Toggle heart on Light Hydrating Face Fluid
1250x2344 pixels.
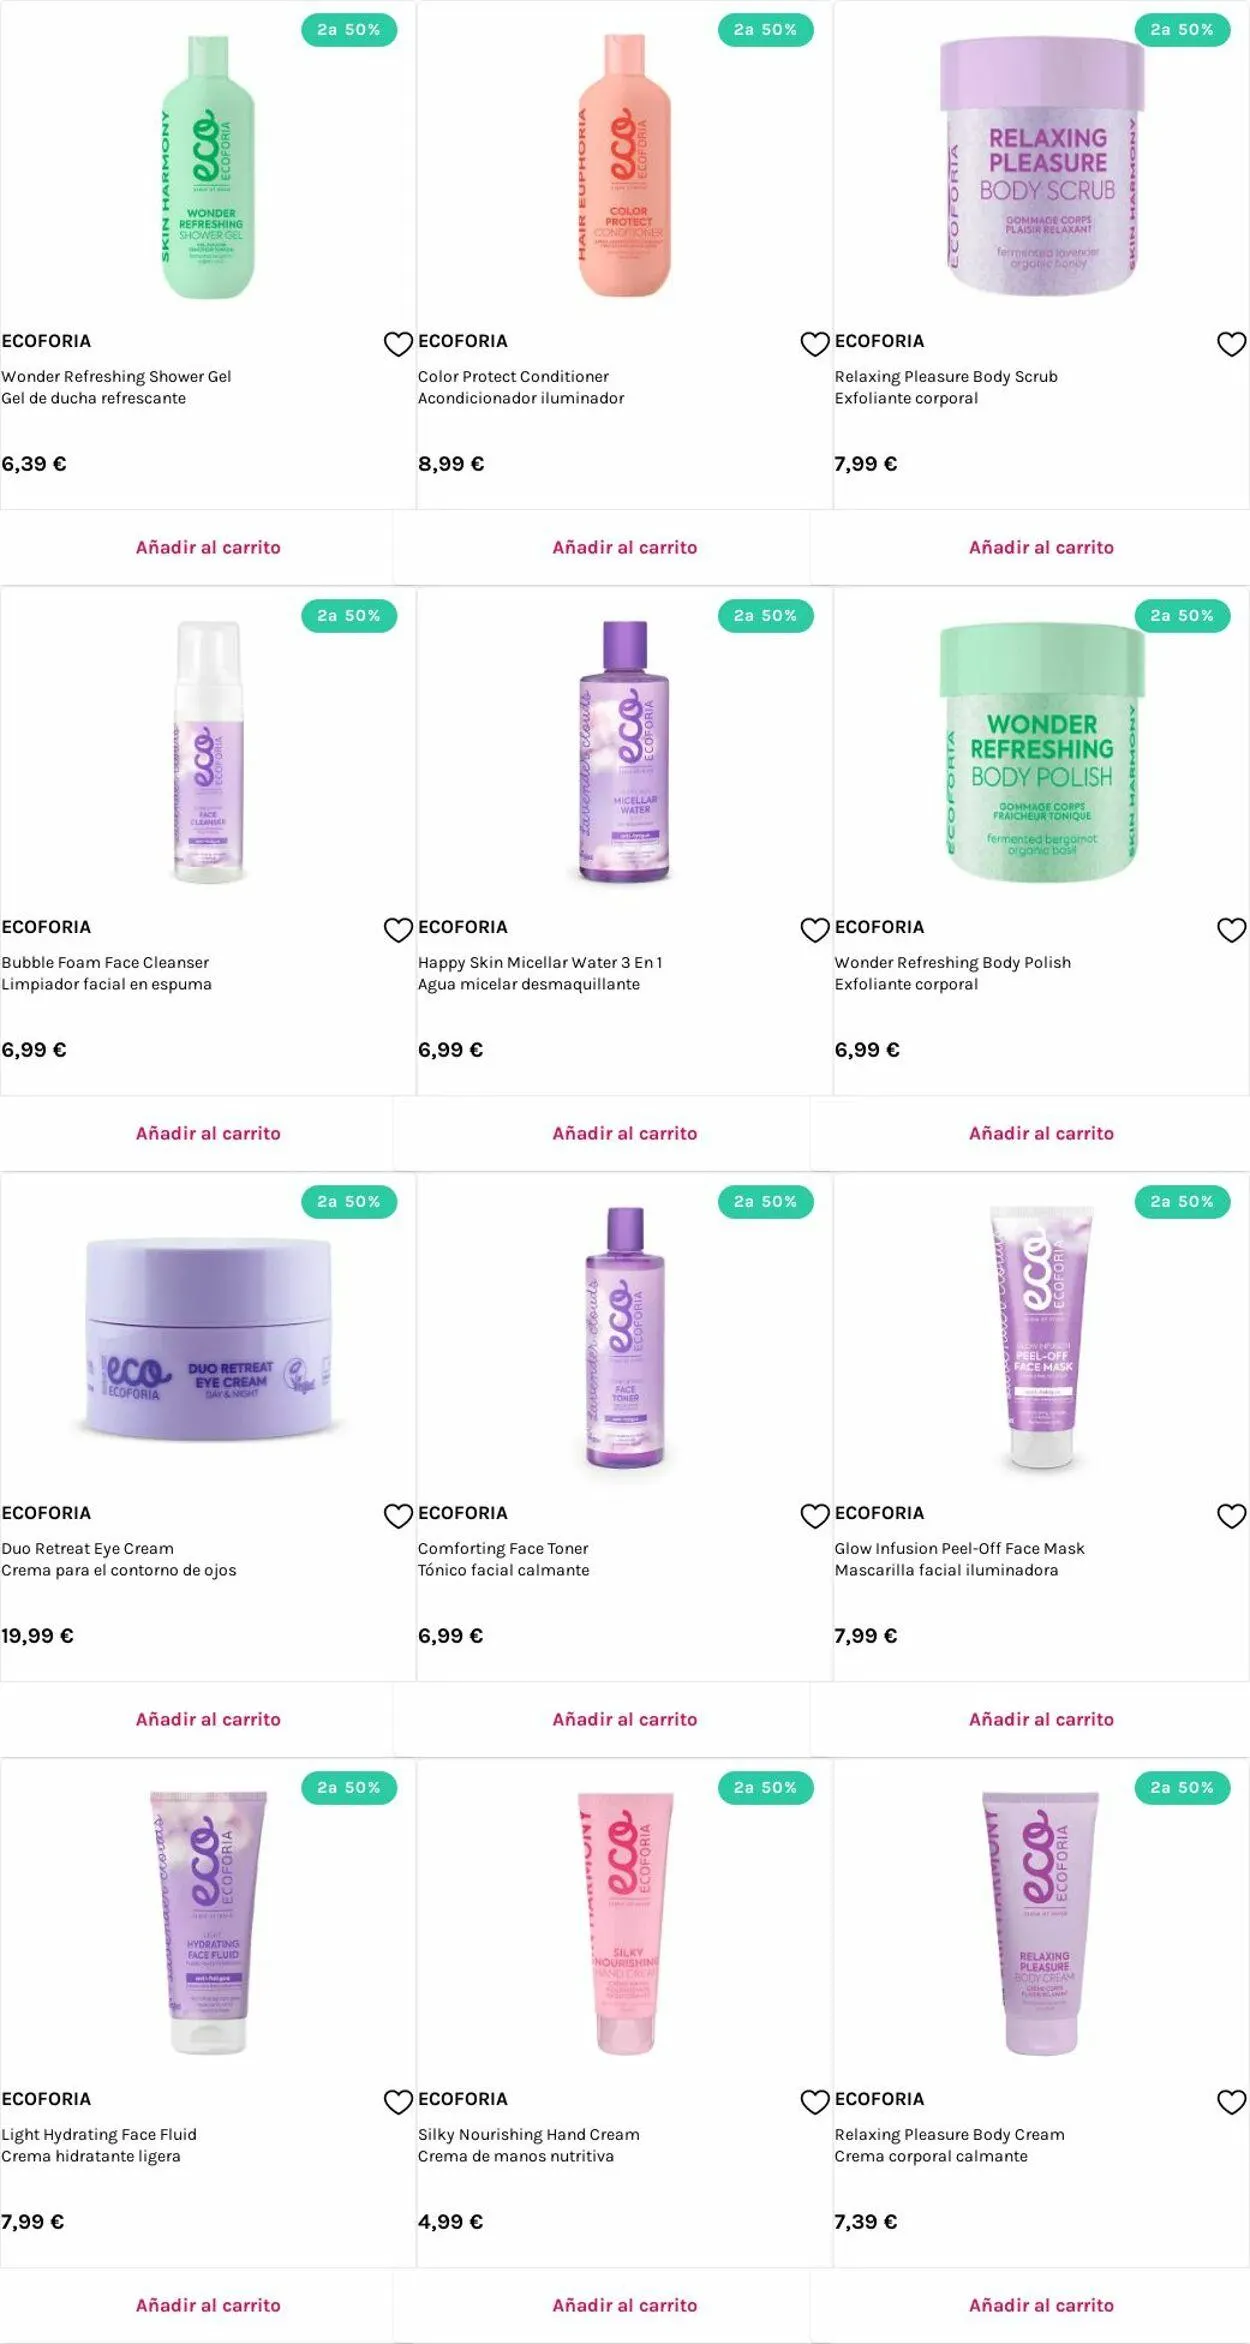[398, 2102]
